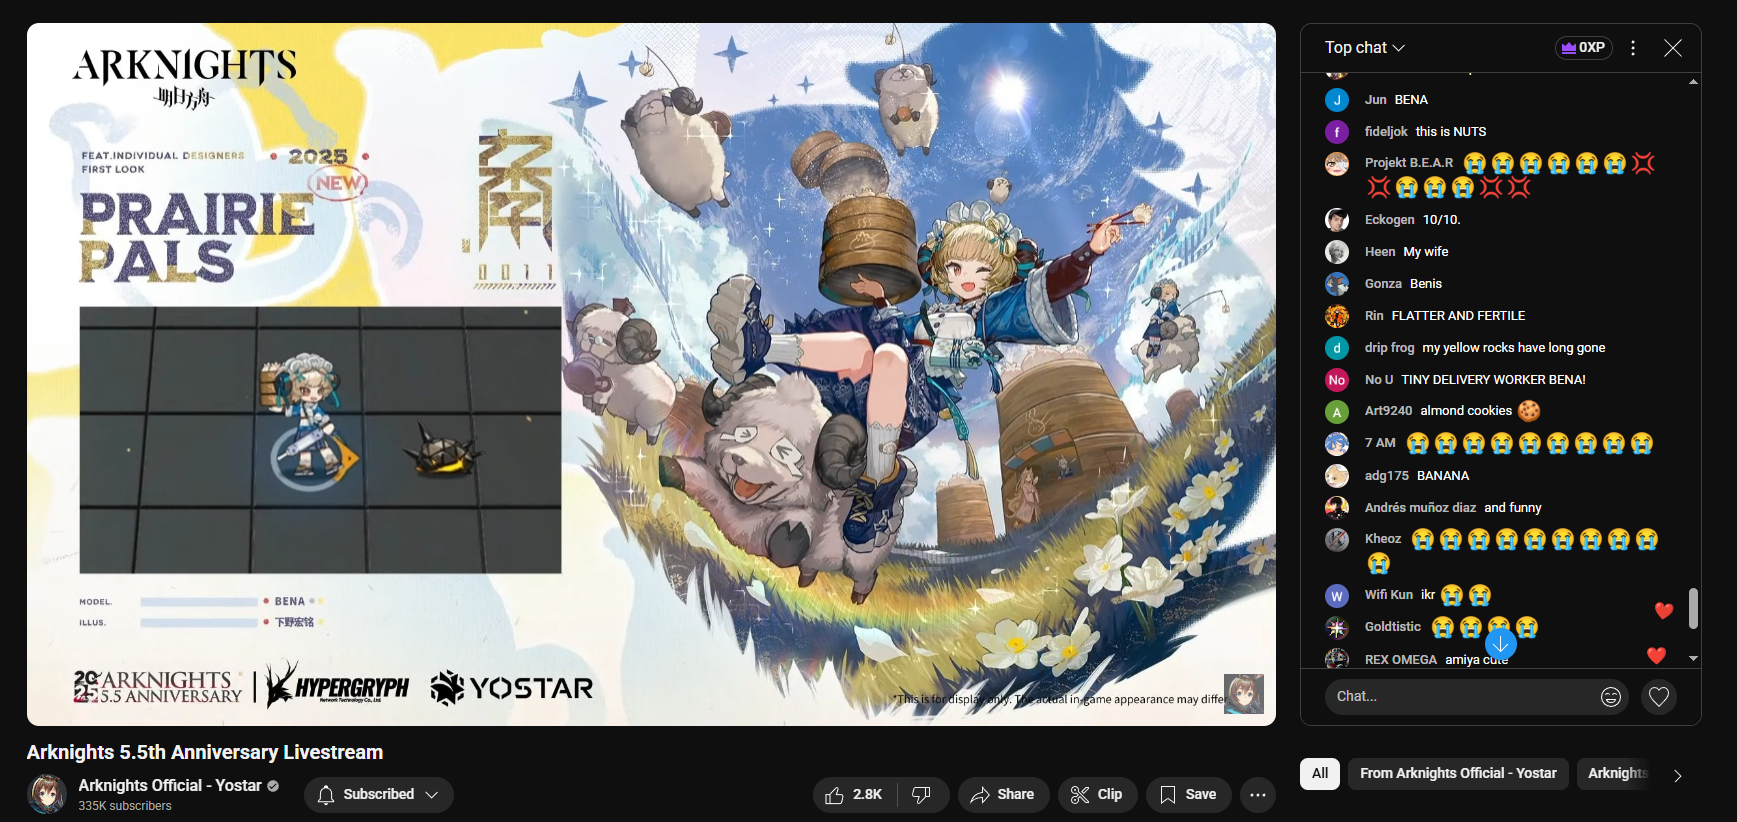This screenshot has height=822, width=1737.
Task: Click Kheoz's chat avatar
Action: point(1337,540)
